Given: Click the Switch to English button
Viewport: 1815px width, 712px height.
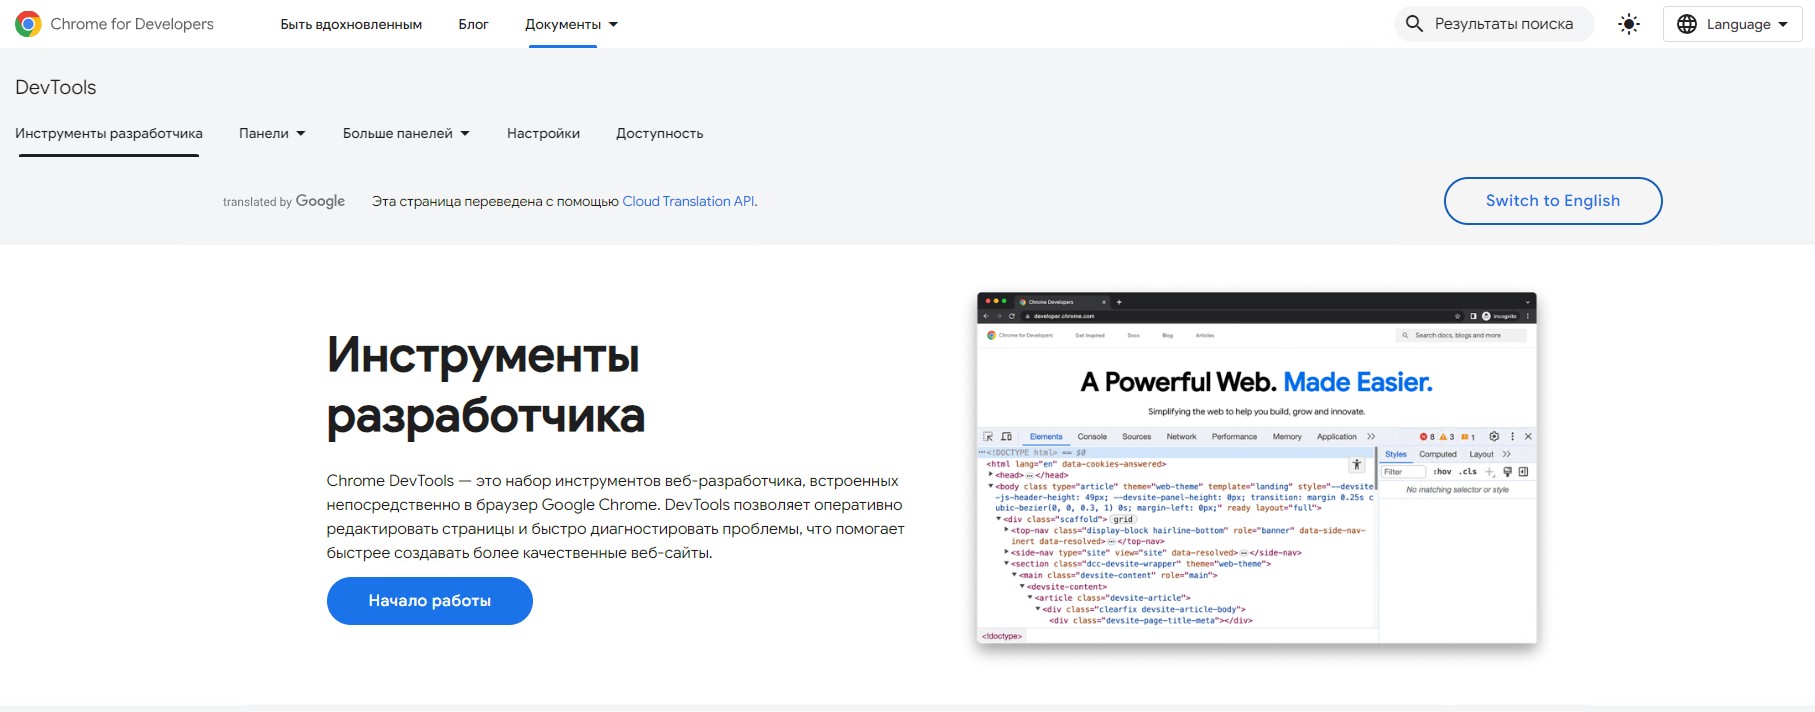Looking at the screenshot, I should pyautogui.click(x=1553, y=201).
